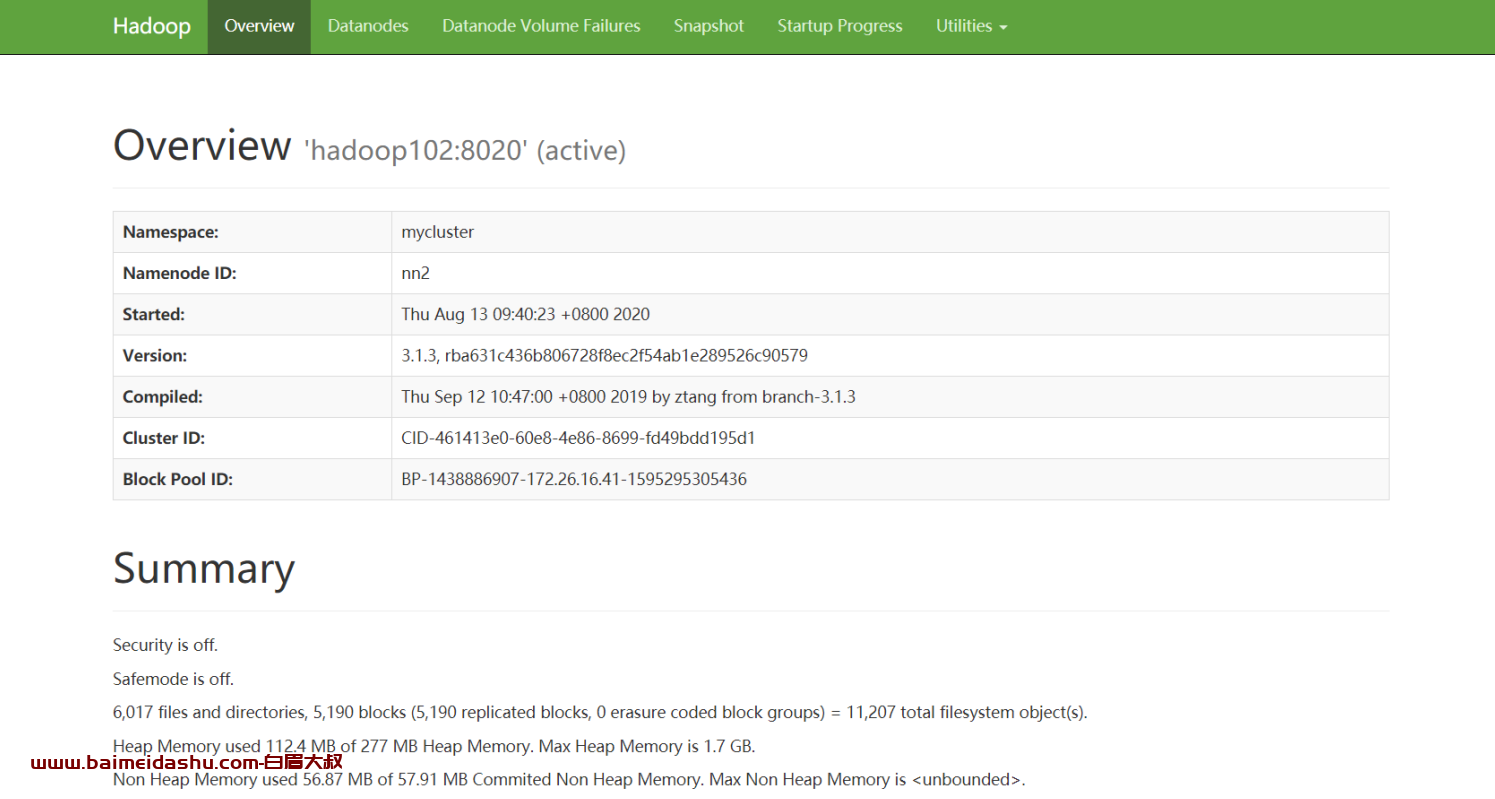Click the Namespace: label cell
Viewport: 1495px width, 799px height.
coord(252,232)
